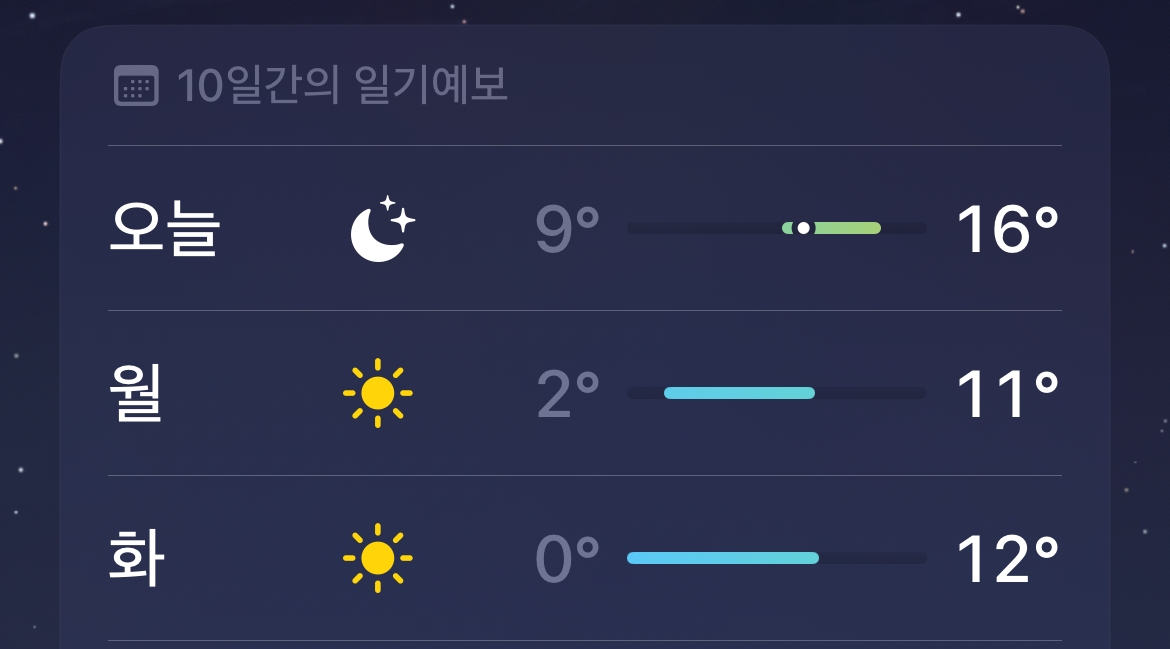Select the 오늘 forecast row label

coord(164,229)
